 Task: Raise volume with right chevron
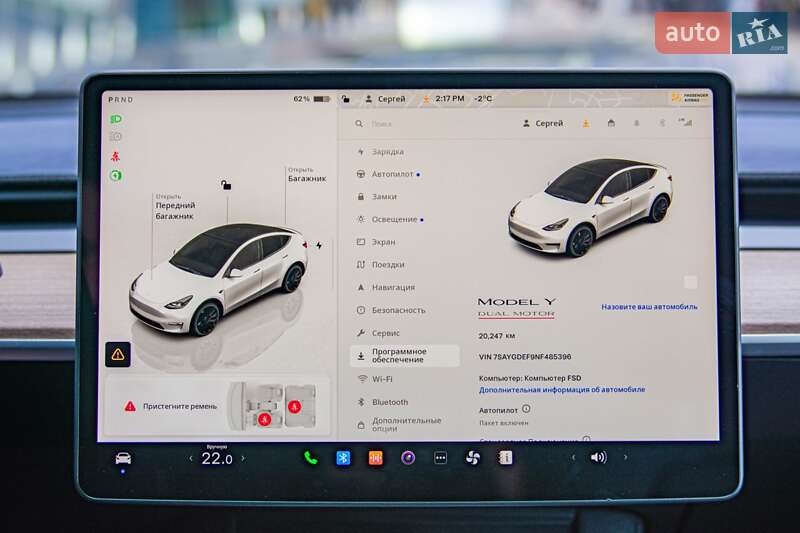(626, 457)
